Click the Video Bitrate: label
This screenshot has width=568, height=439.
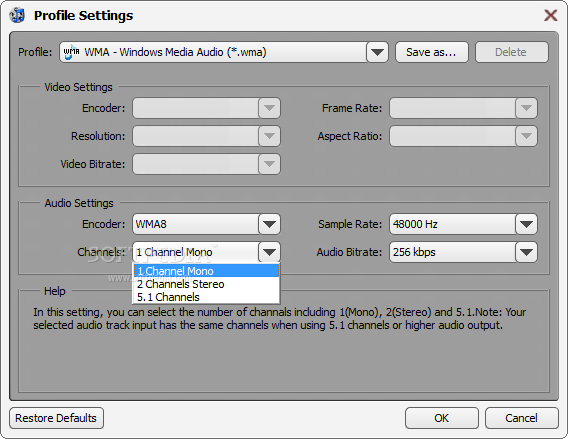pos(92,164)
